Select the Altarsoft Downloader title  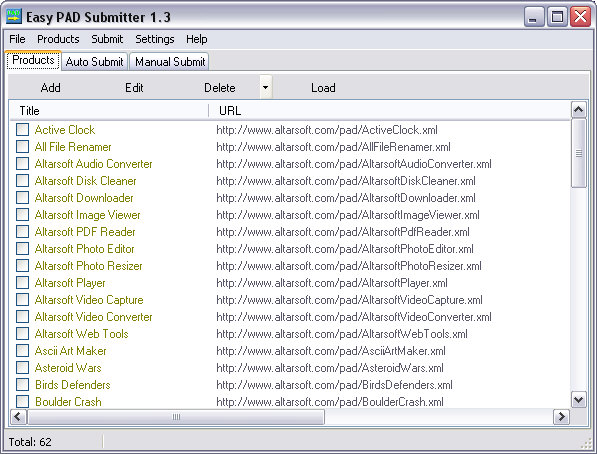click(x=84, y=198)
